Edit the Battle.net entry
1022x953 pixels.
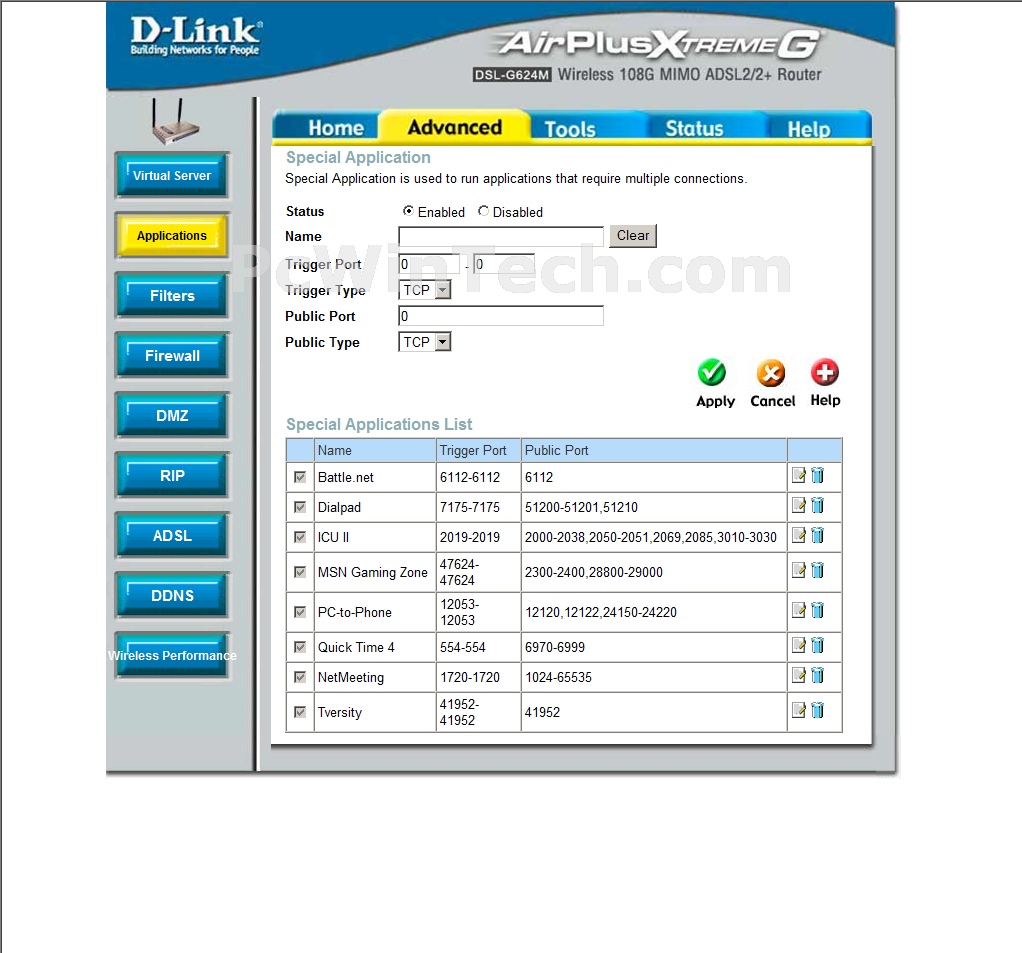coord(798,475)
